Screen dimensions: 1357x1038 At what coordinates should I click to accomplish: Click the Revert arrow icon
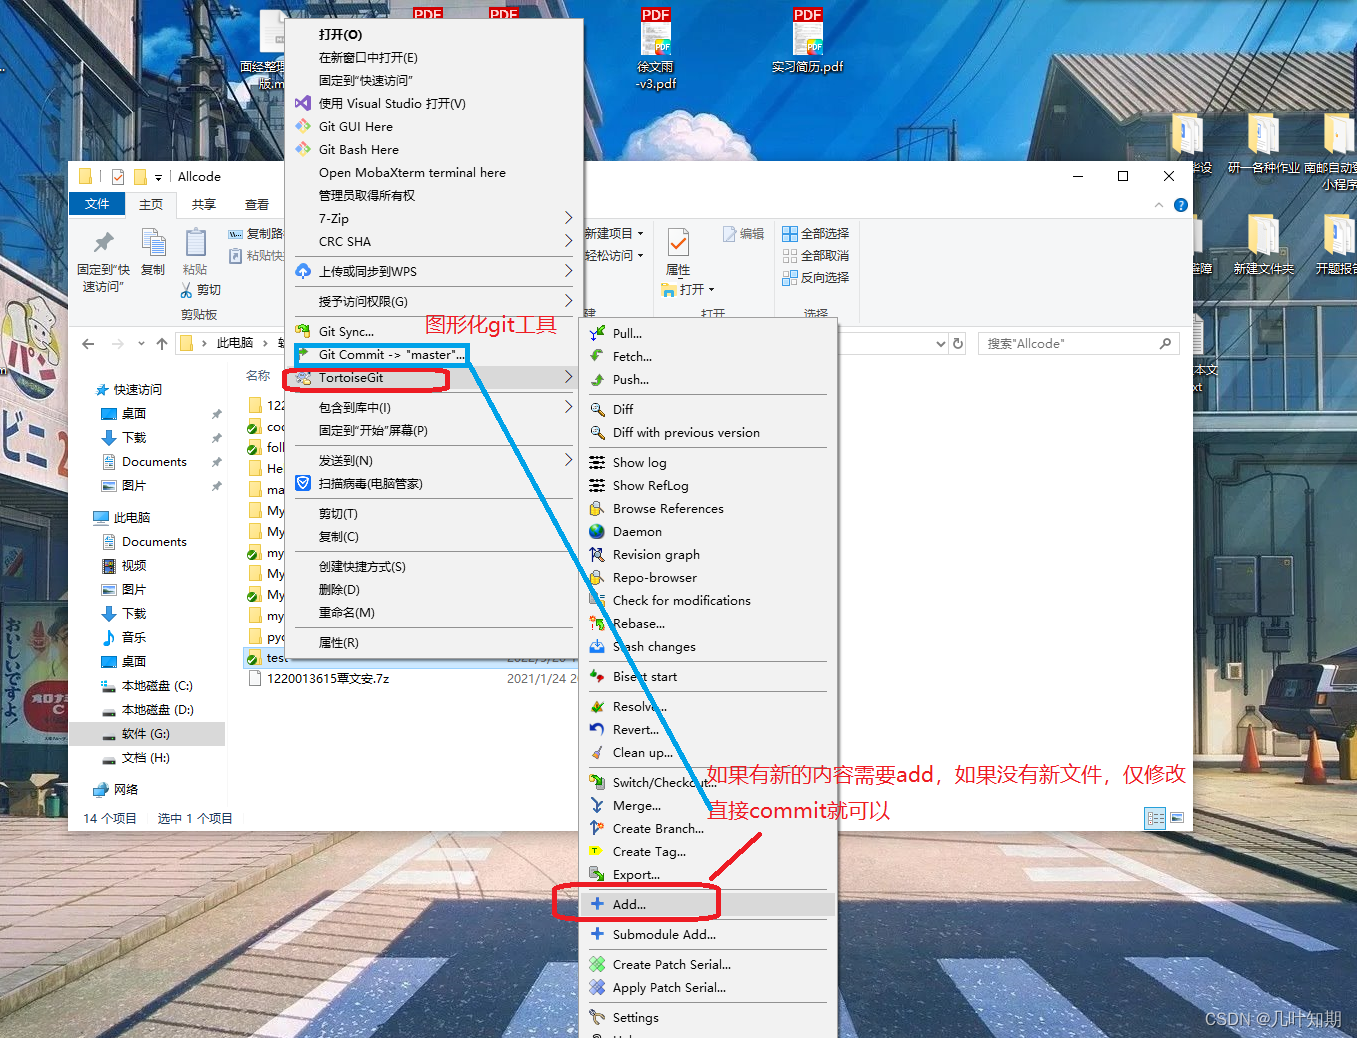point(597,729)
